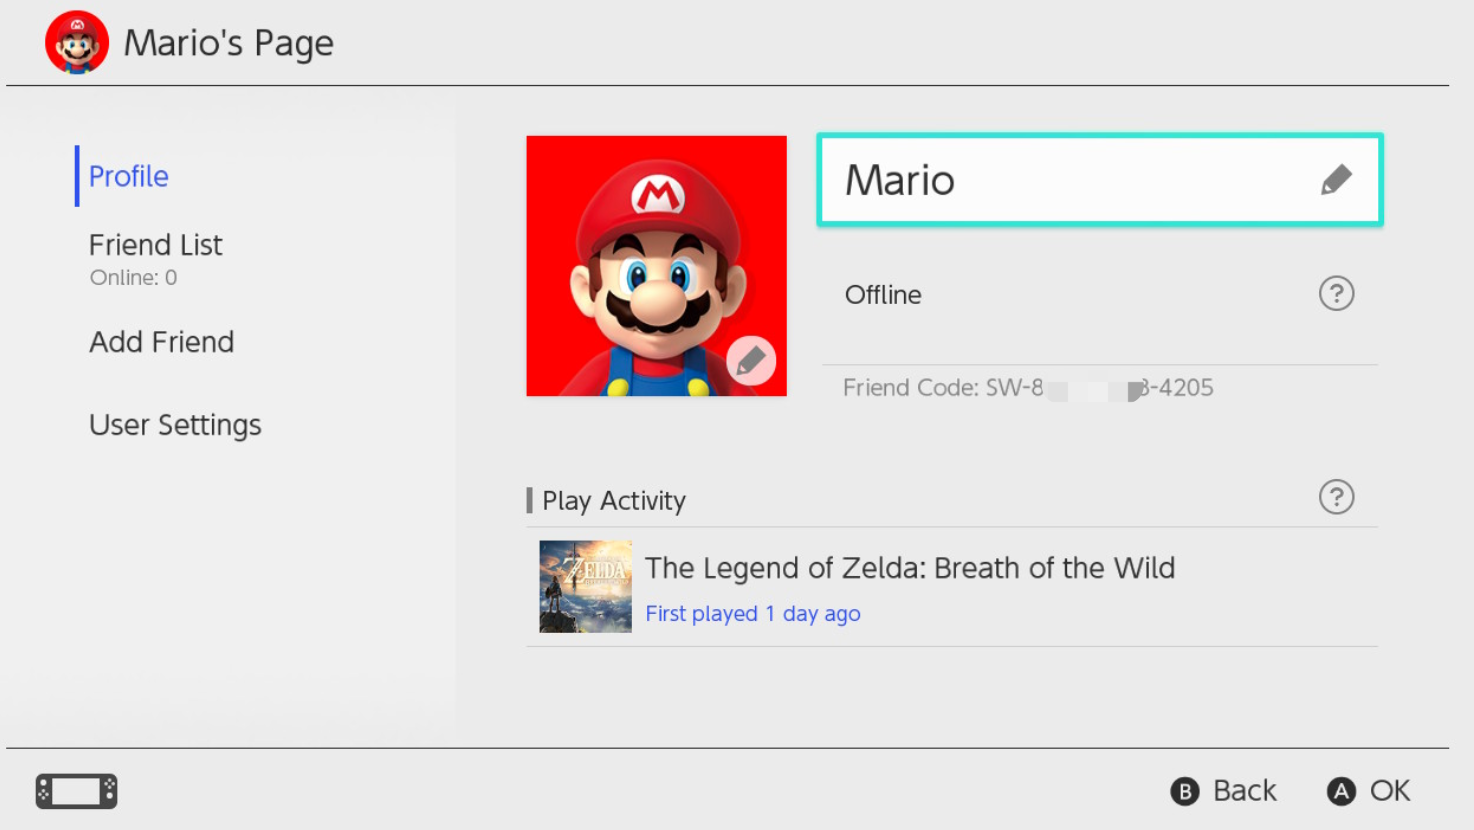Image resolution: width=1474 pixels, height=830 pixels.
Task: Click the B button icon beside Back
Action: tap(1185, 792)
